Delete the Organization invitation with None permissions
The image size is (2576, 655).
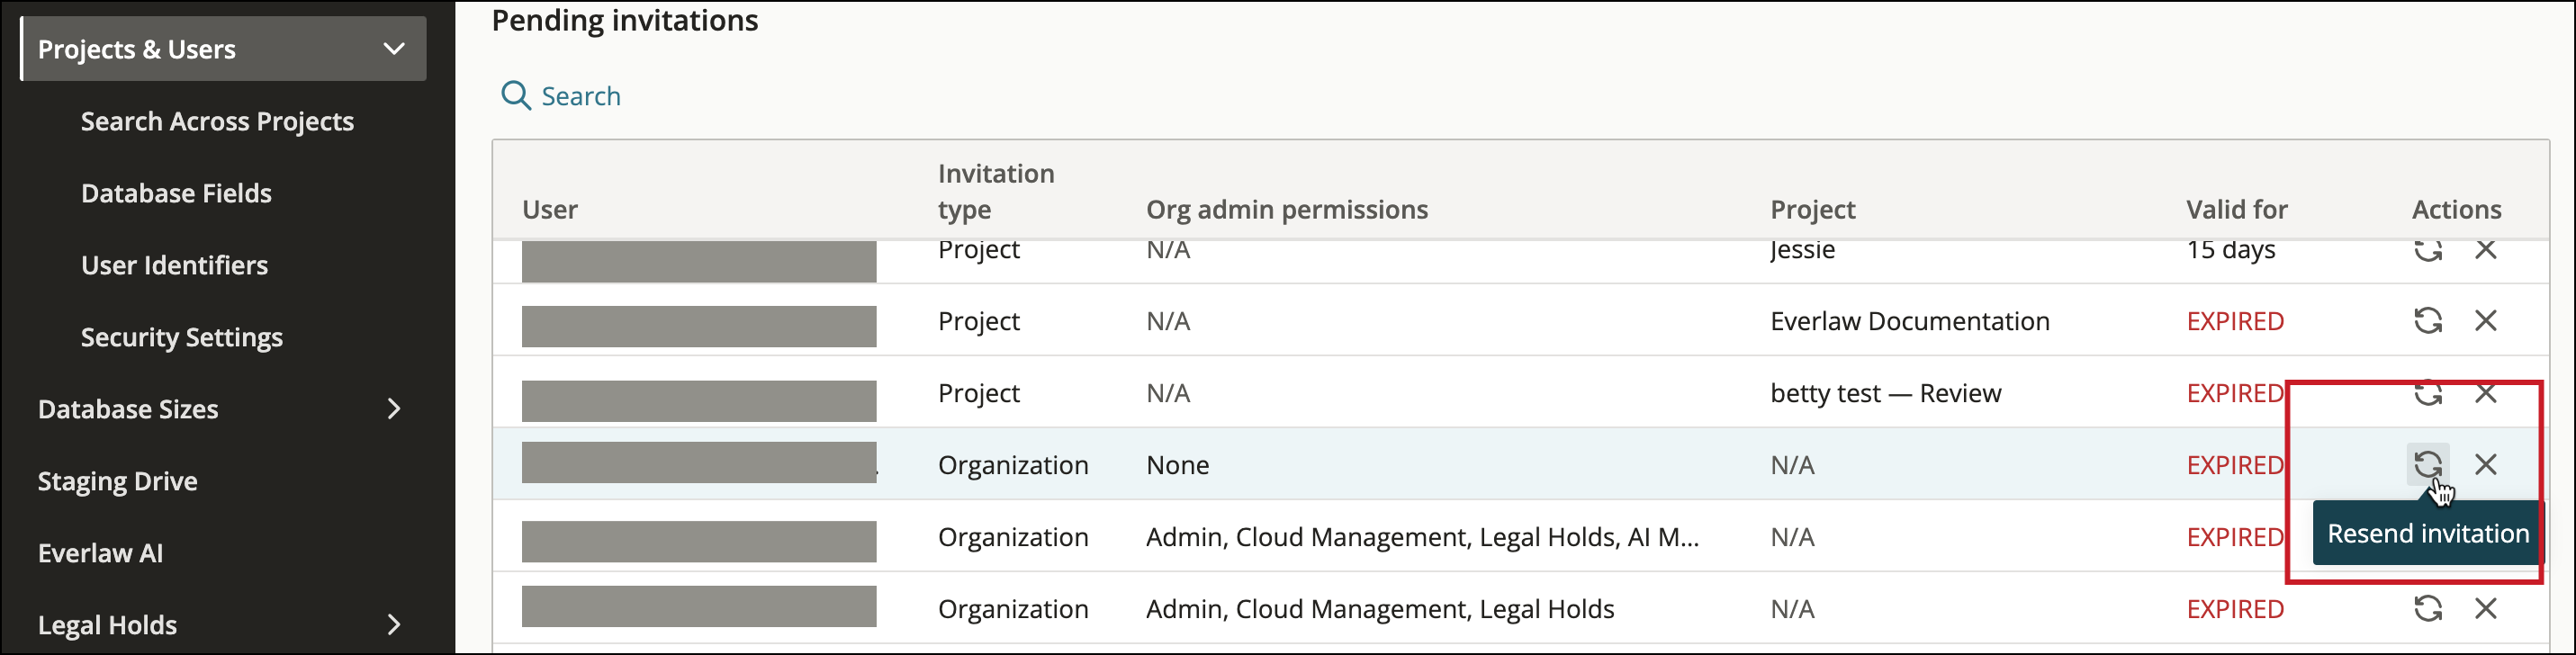point(2485,464)
